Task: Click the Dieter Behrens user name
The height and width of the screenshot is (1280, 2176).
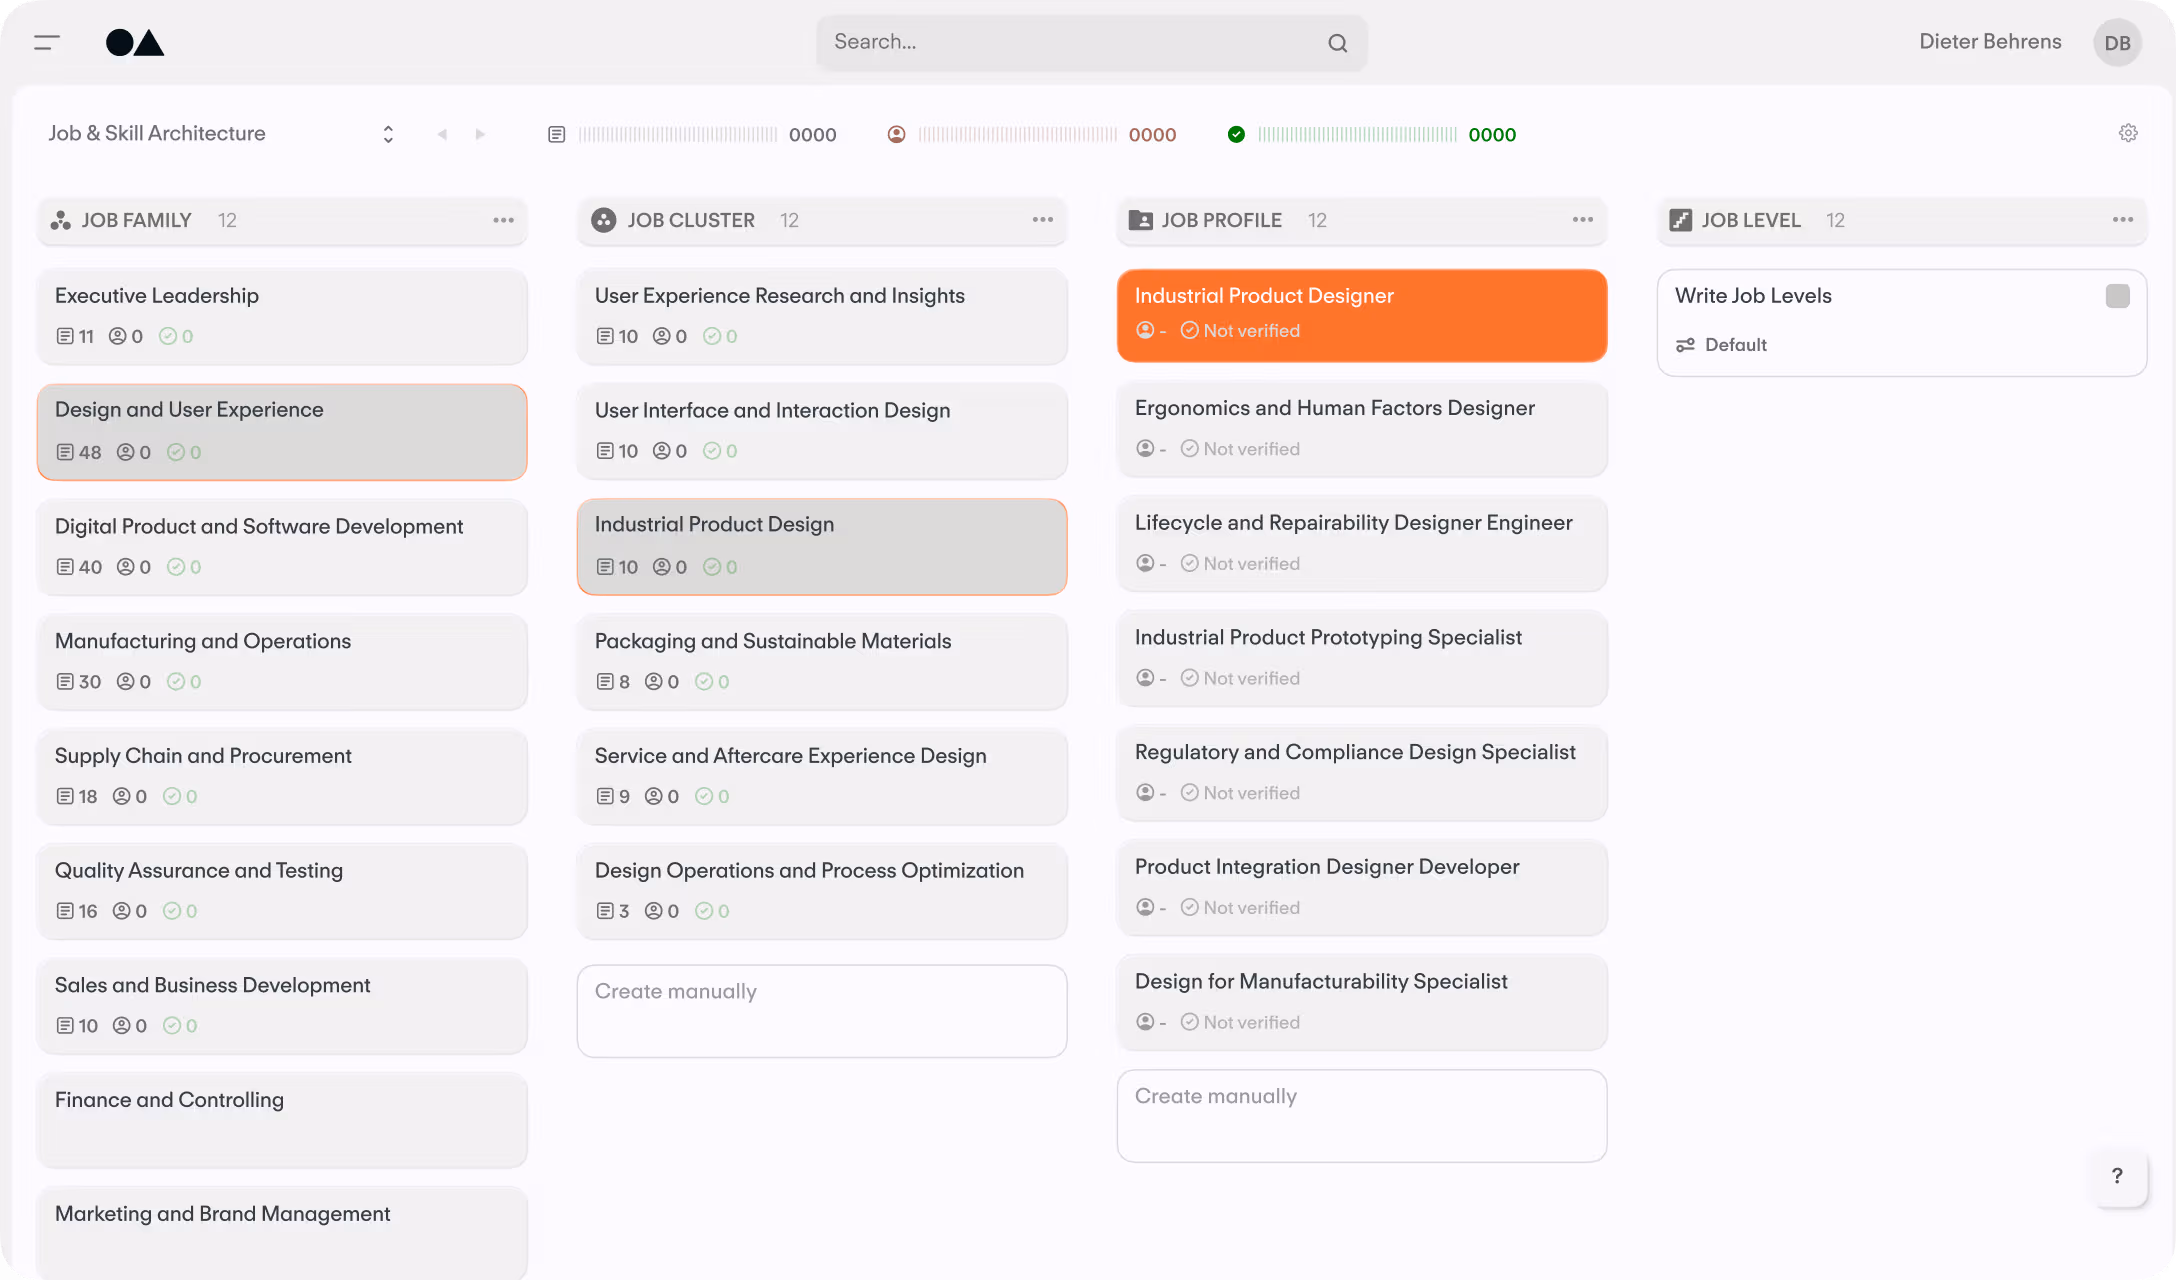Action: pyautogui.click(x=1990, y=42)
